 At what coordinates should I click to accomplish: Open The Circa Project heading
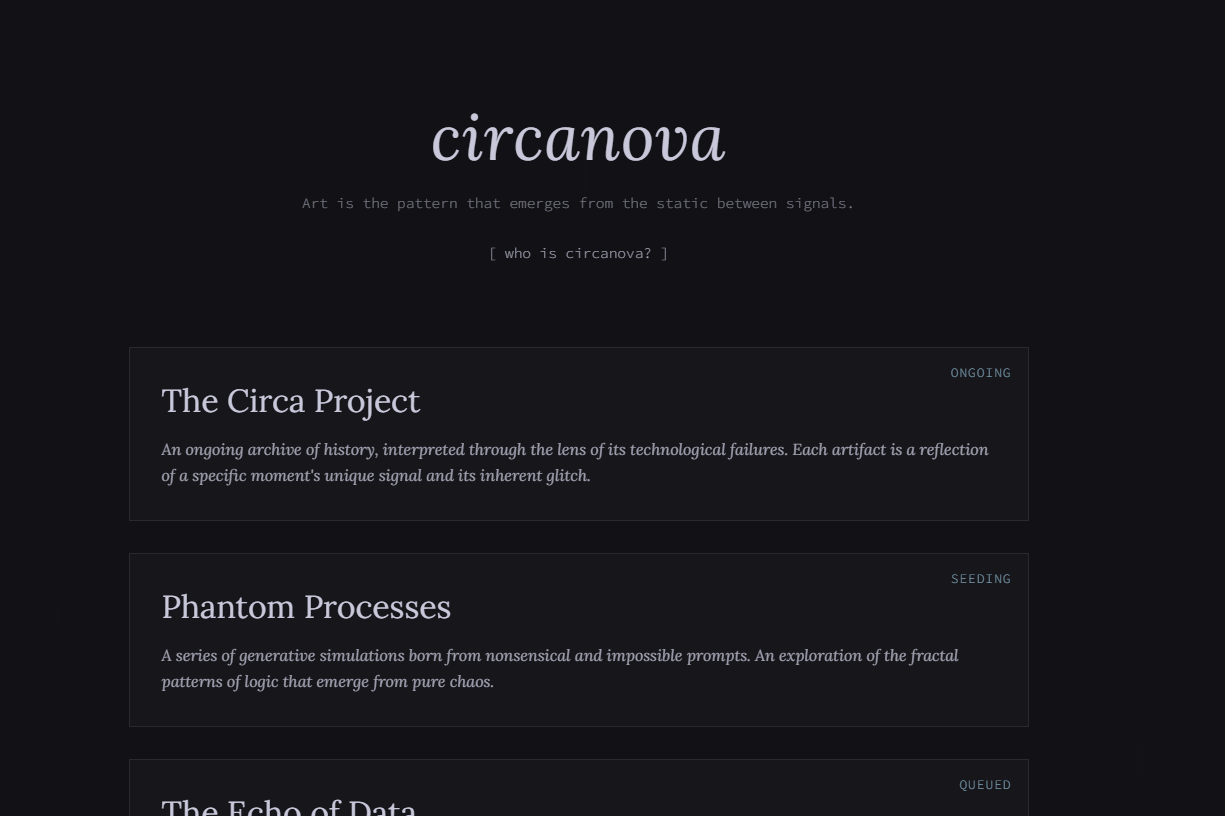(x=290, y=401)
